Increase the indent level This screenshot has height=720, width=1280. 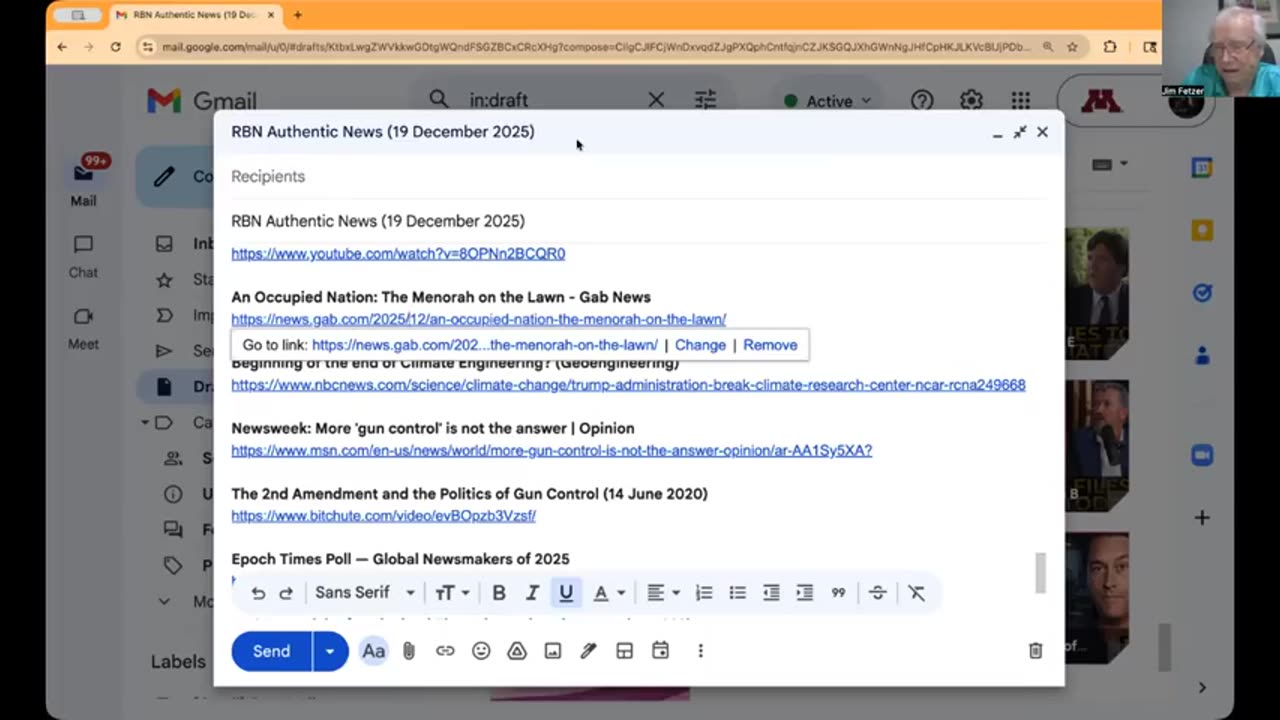point(805,593)
